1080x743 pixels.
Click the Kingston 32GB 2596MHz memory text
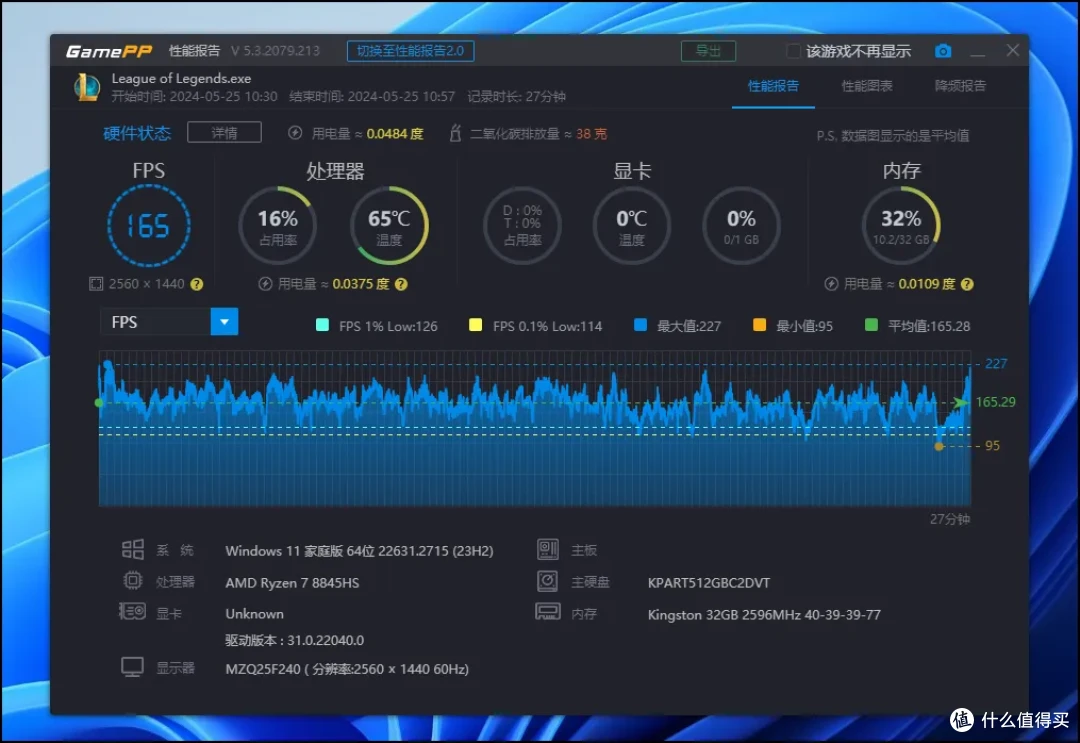(764, 614)
